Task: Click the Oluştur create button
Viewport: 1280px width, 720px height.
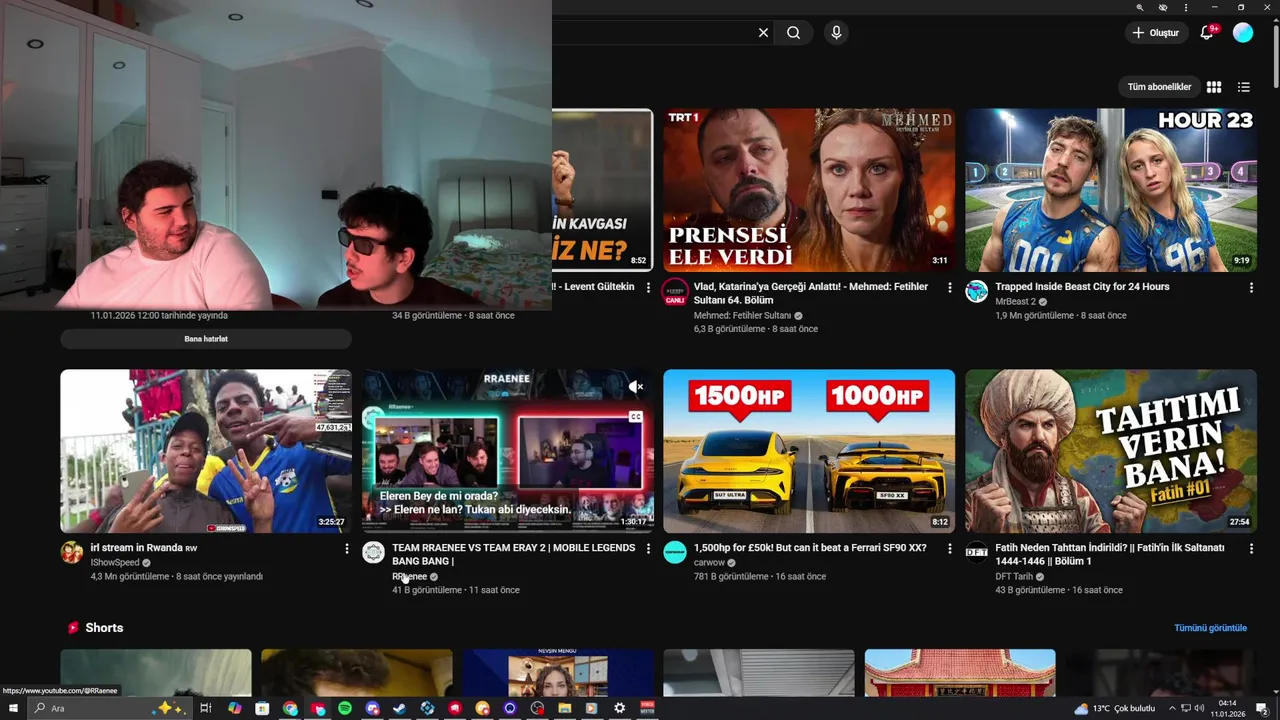Action: coord(1155,33)
